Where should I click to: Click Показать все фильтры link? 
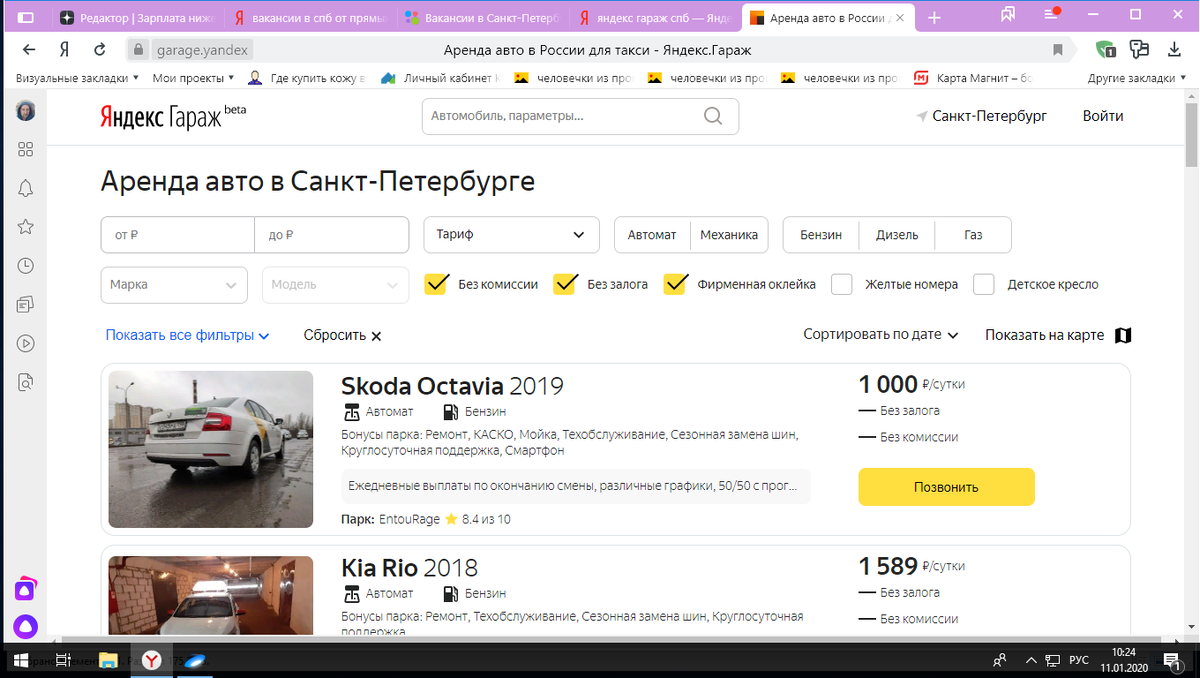click(x=180, y=335)
